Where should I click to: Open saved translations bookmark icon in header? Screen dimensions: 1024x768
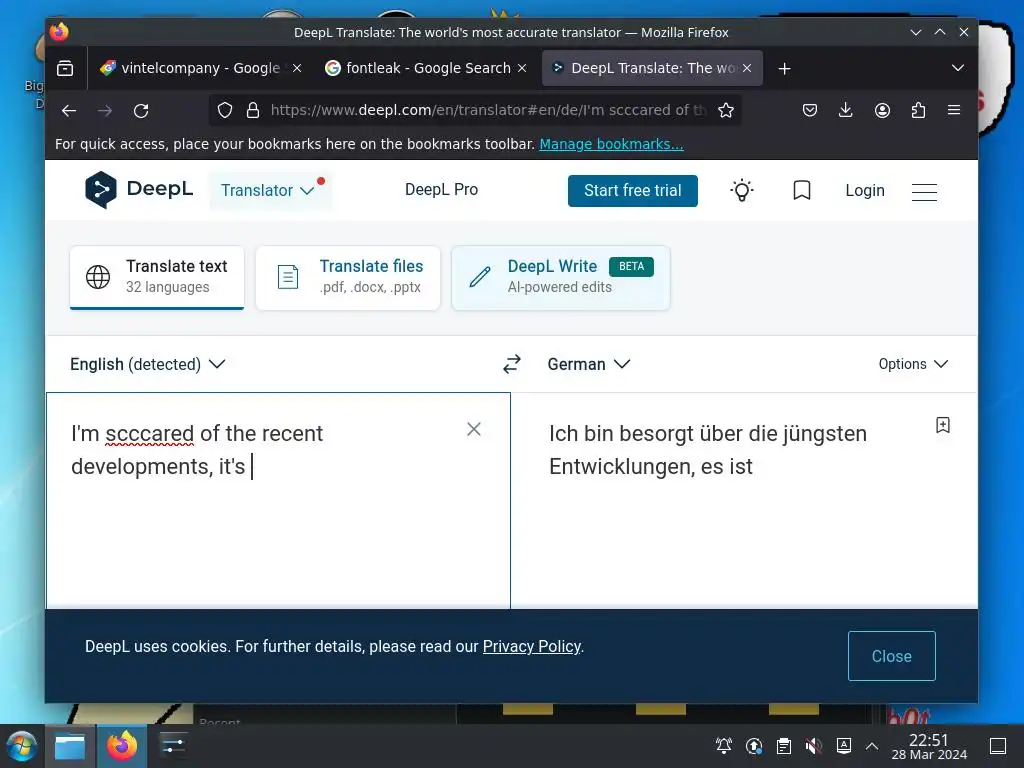point(801,191)
